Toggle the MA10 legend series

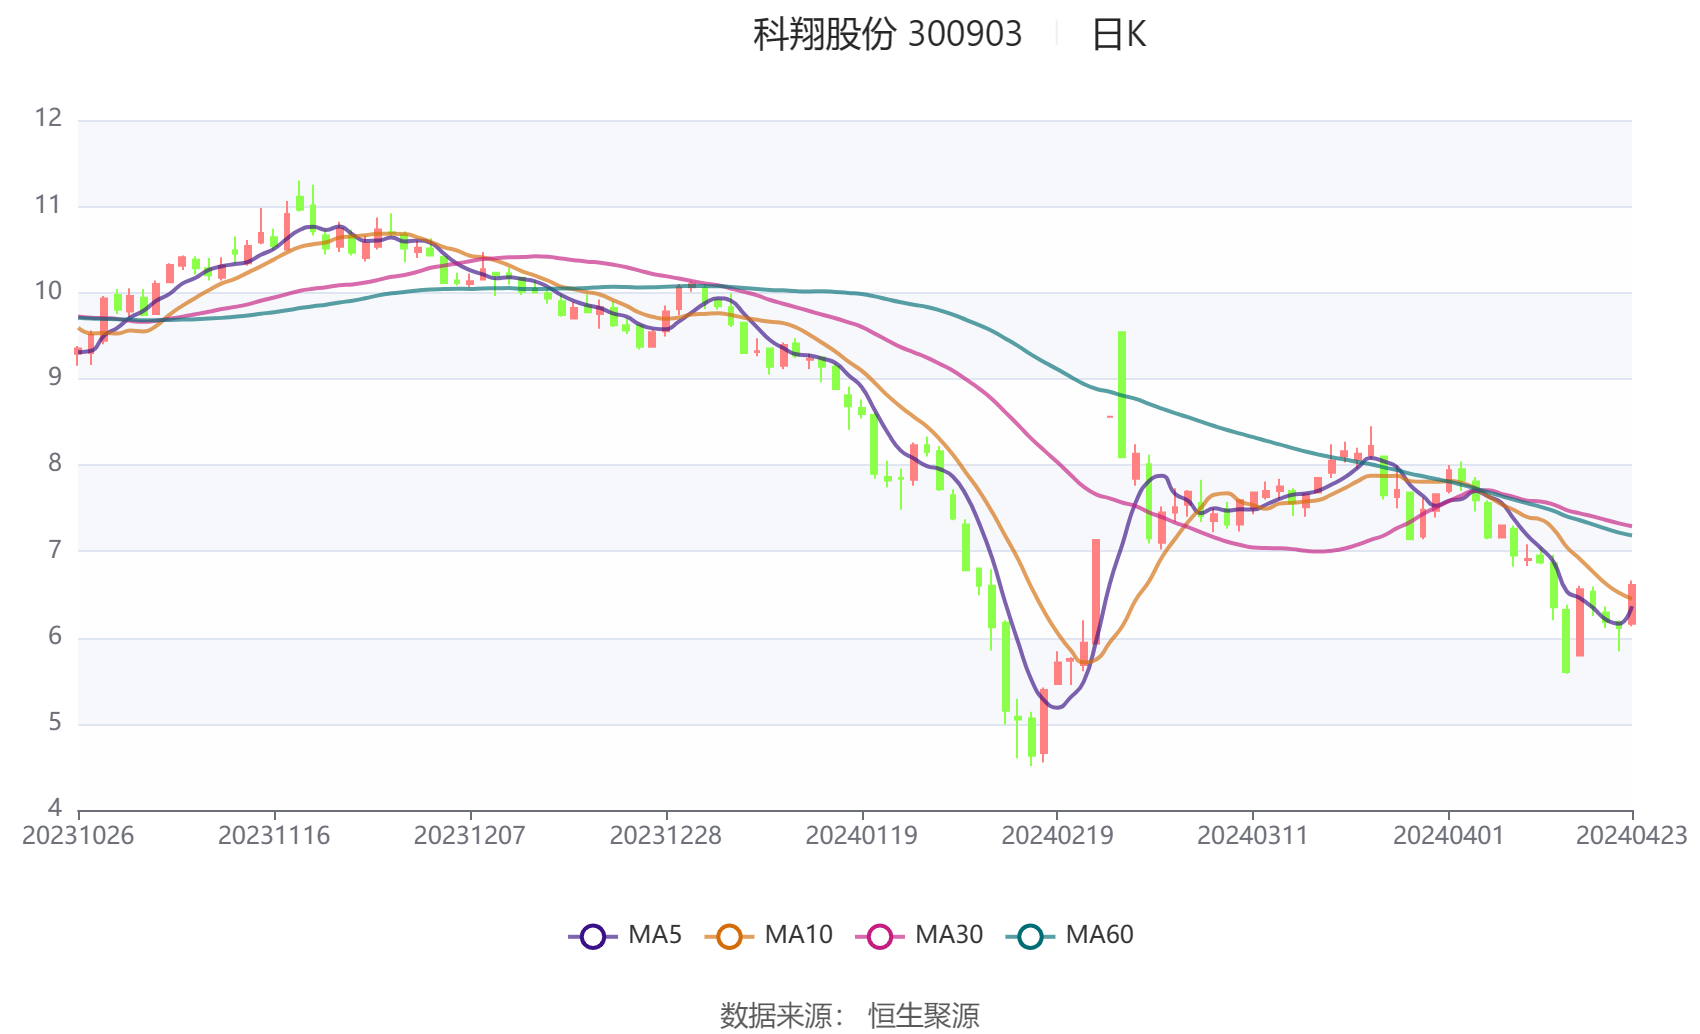(x=768, y=936)
